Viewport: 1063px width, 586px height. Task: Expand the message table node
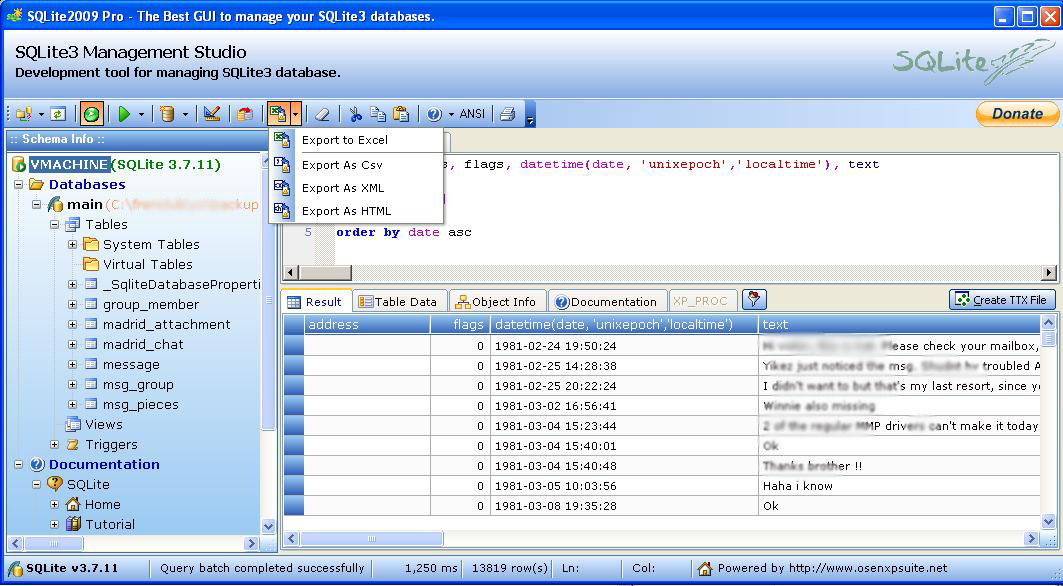73,364
